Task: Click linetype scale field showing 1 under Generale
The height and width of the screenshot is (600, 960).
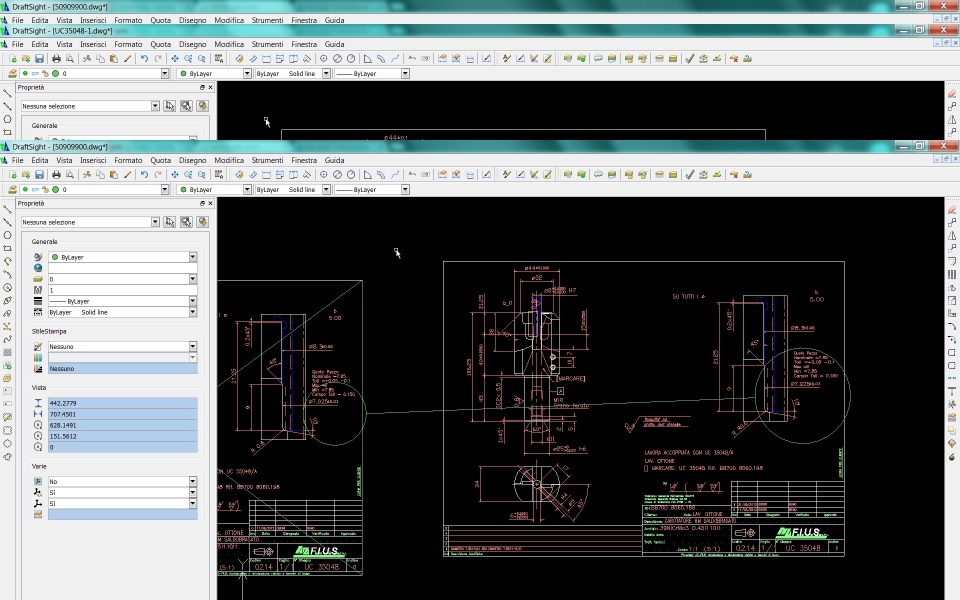Action: [x=122, y=290]
